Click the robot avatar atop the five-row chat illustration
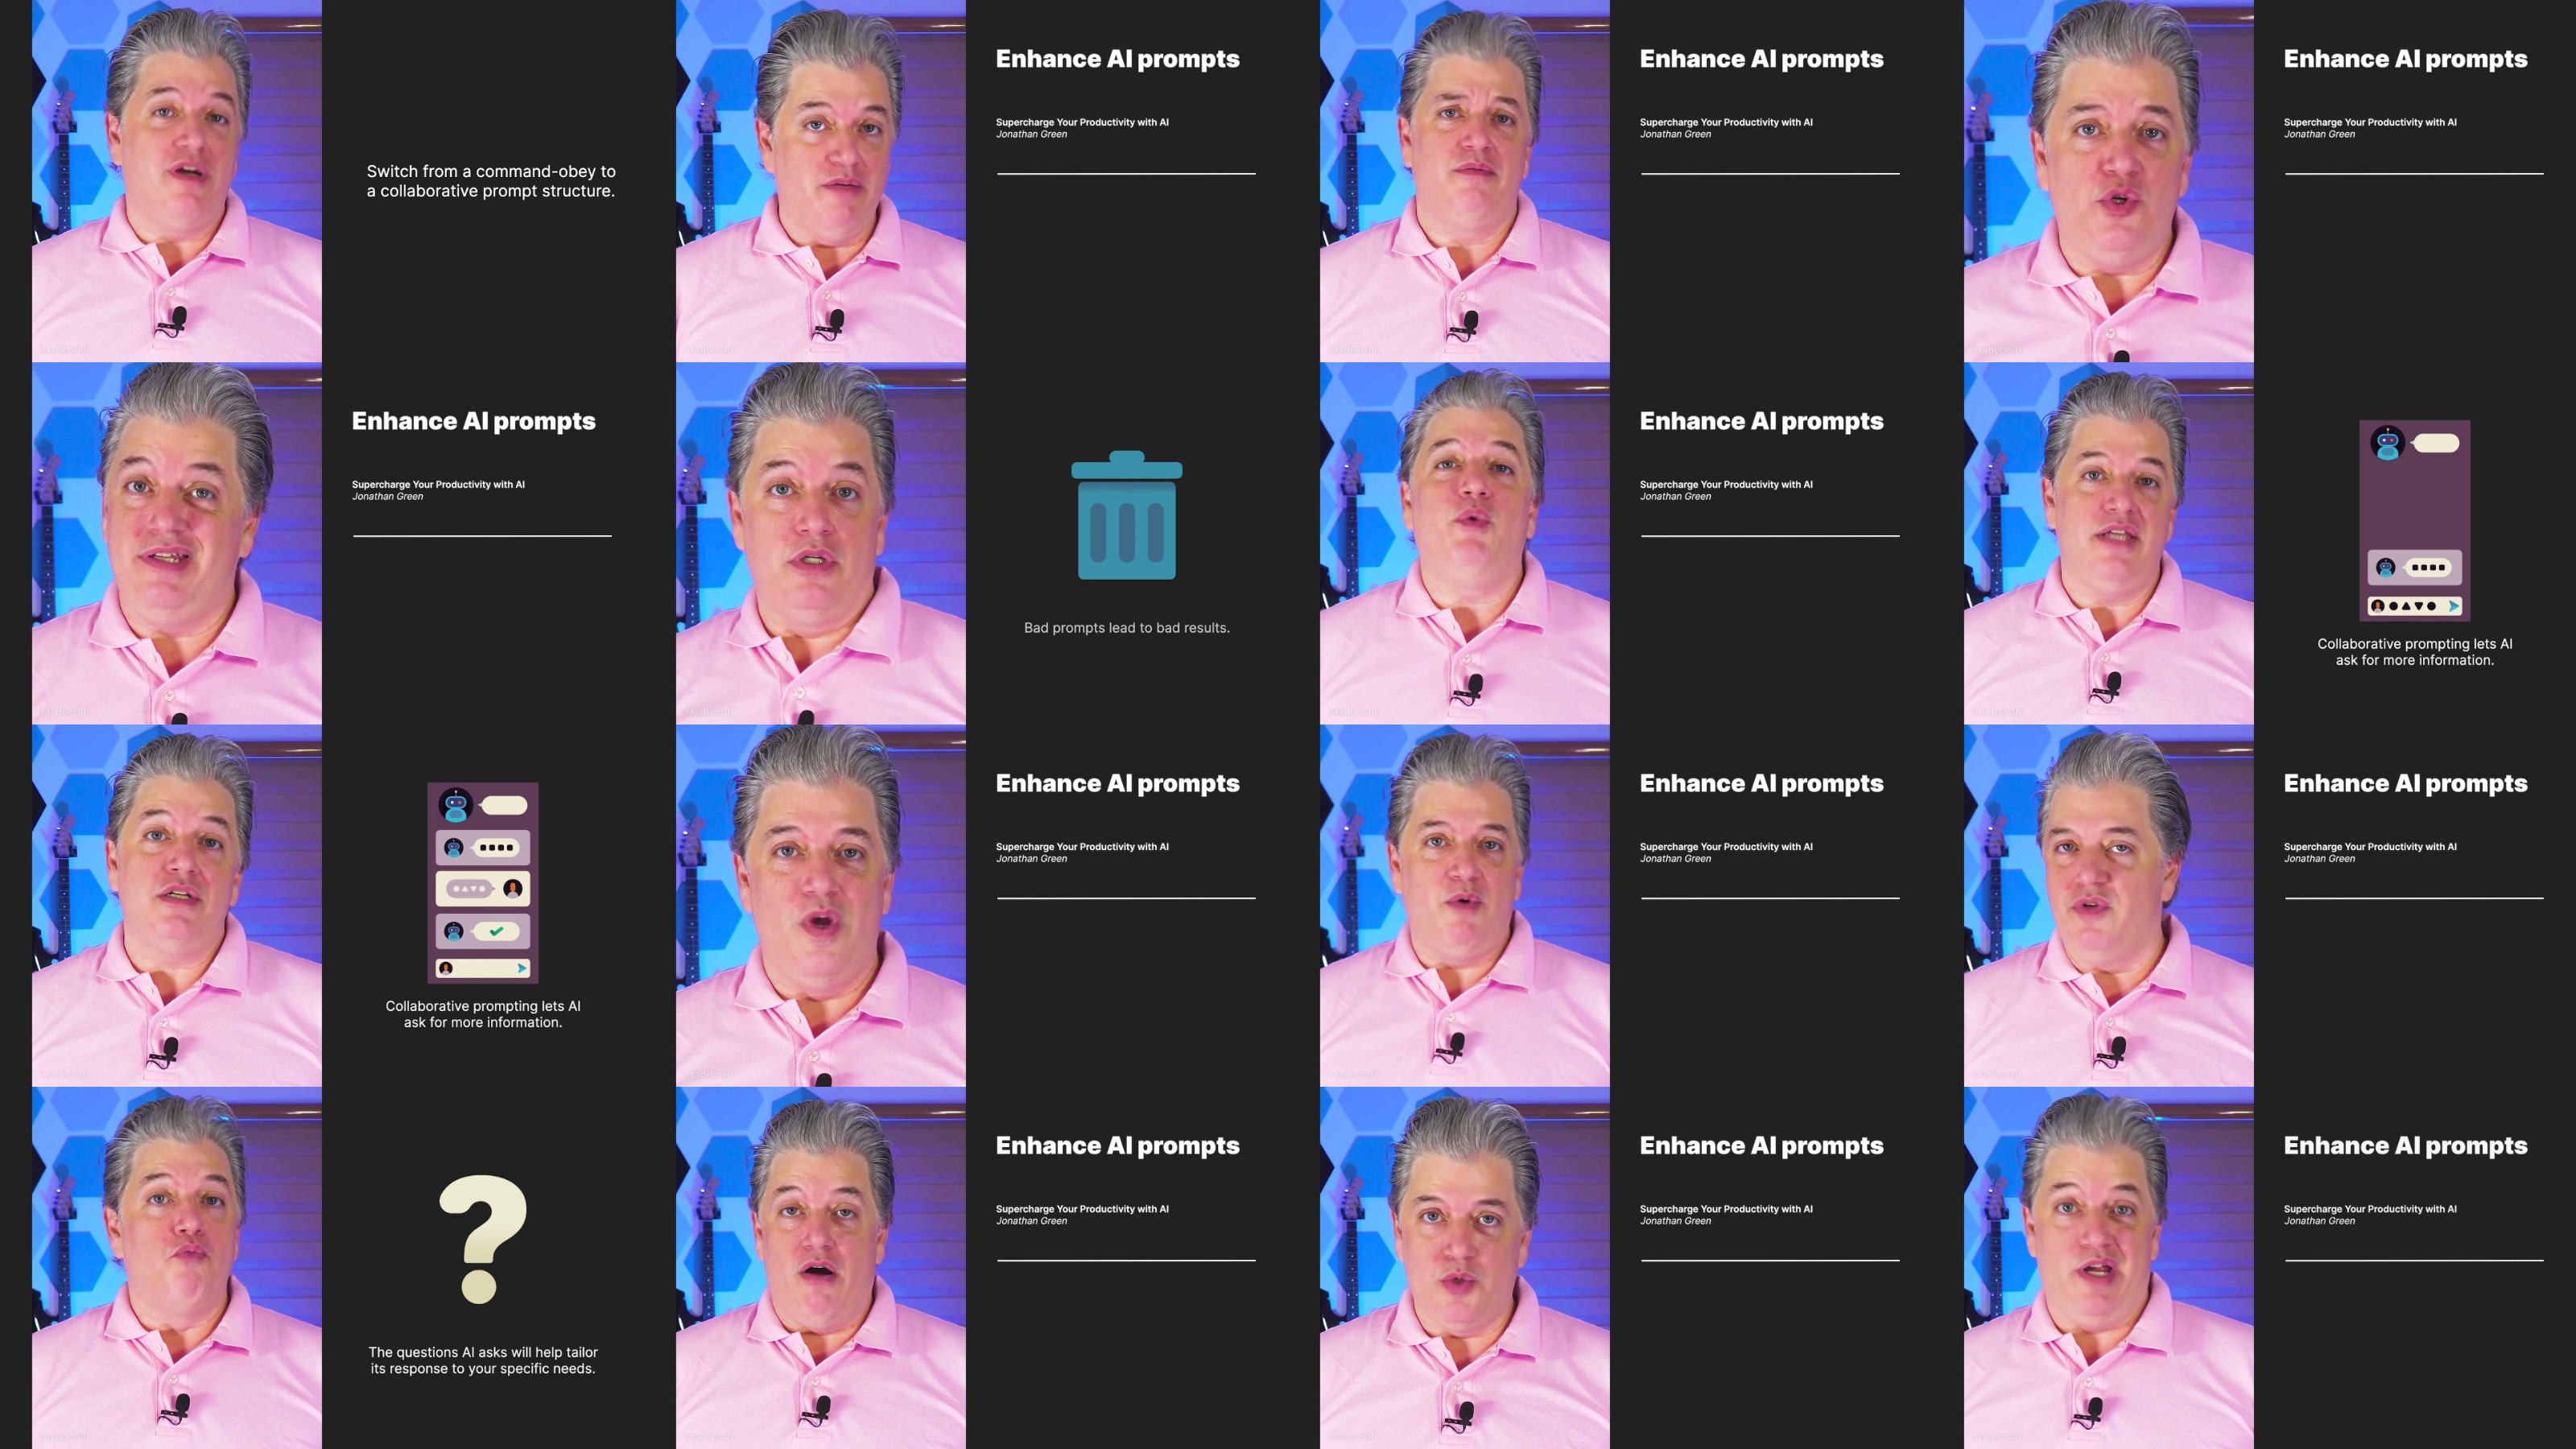Screen dimensions: 2576x1449 pos(456,805)
